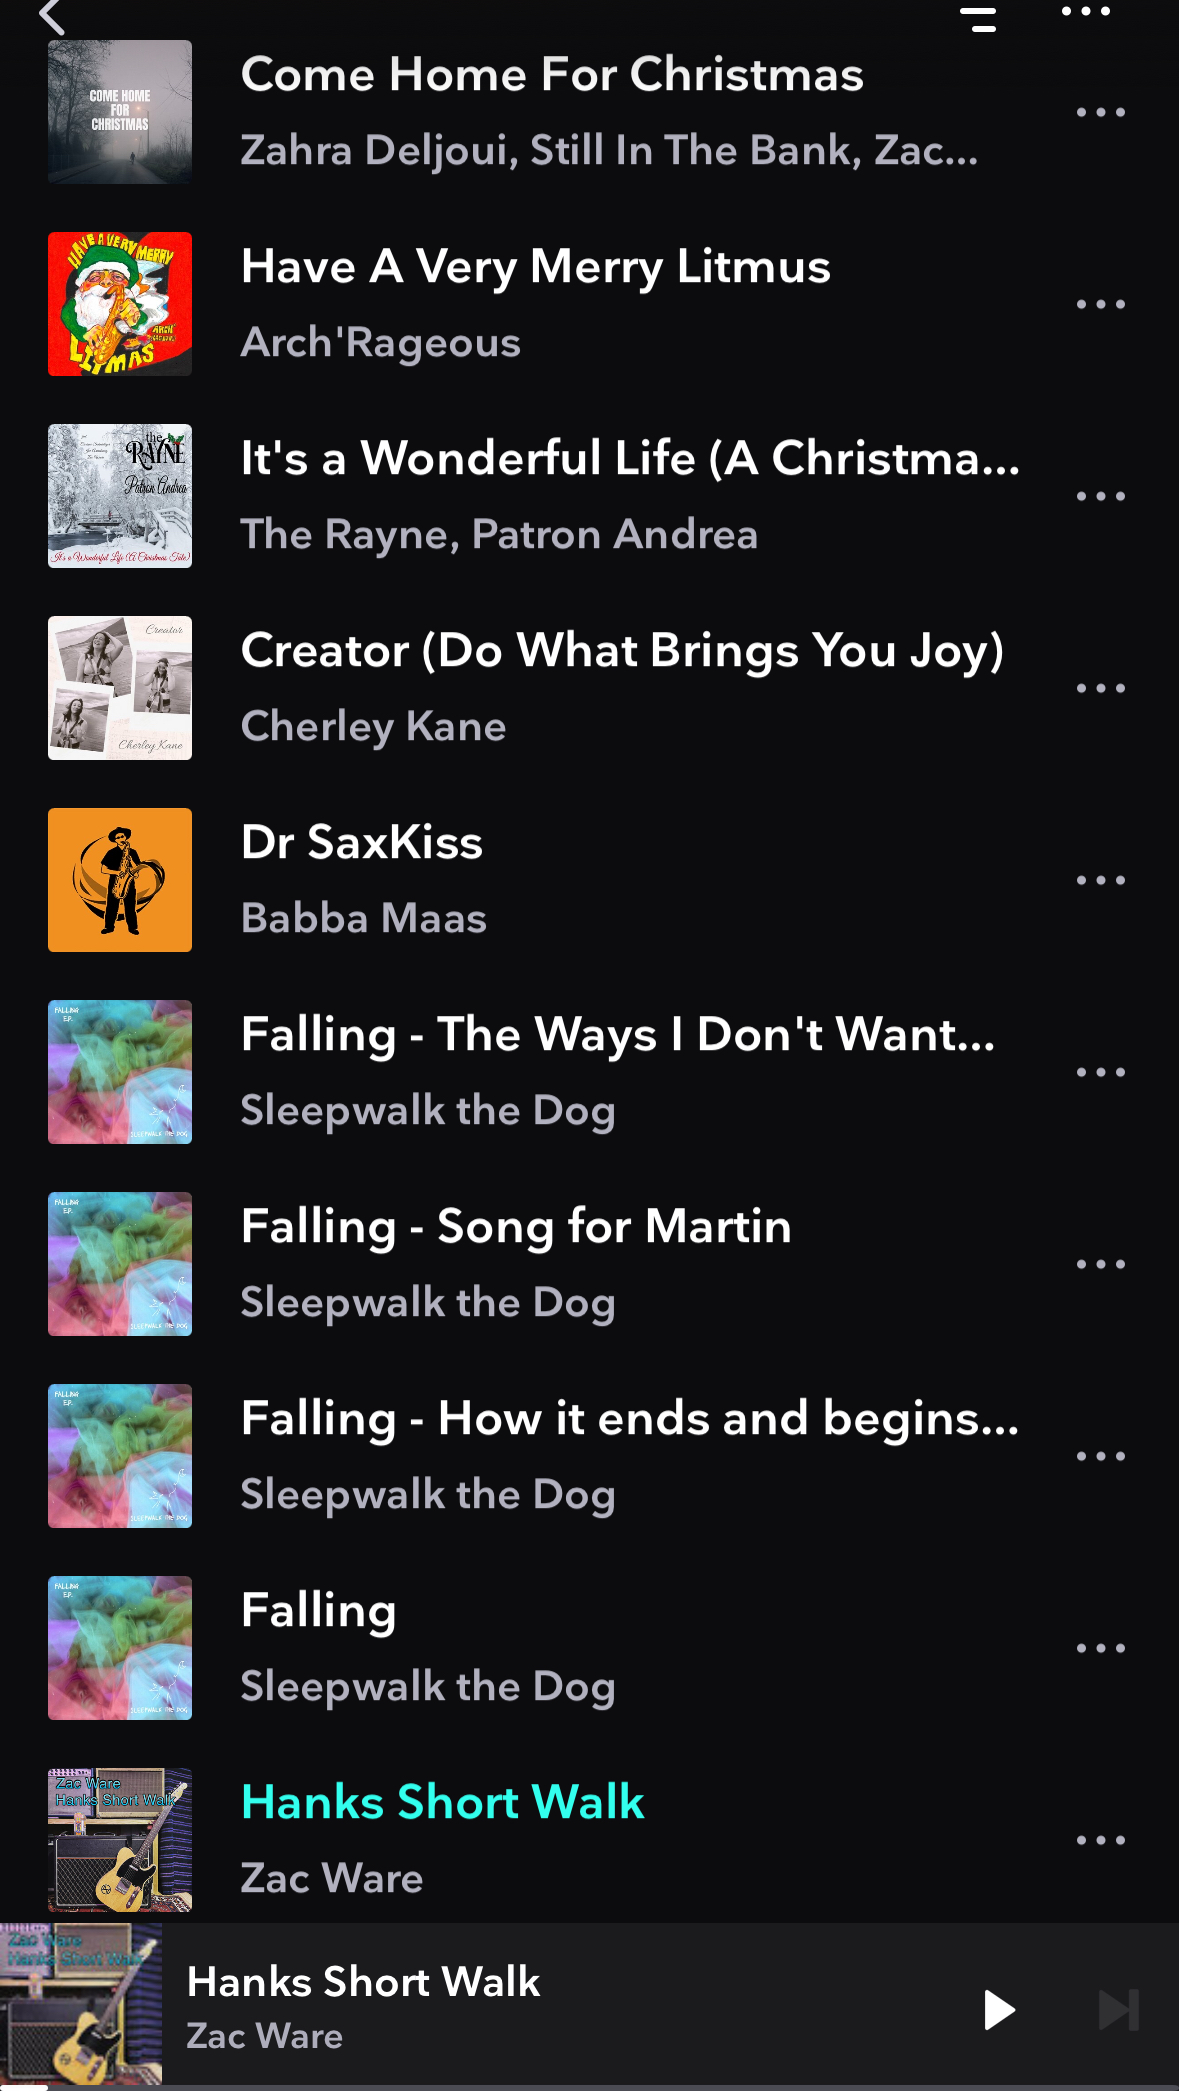The image size is (1179, 2091).
Task: Open options for Falling - Song for Martin
Action: tap(1101, 1264)
